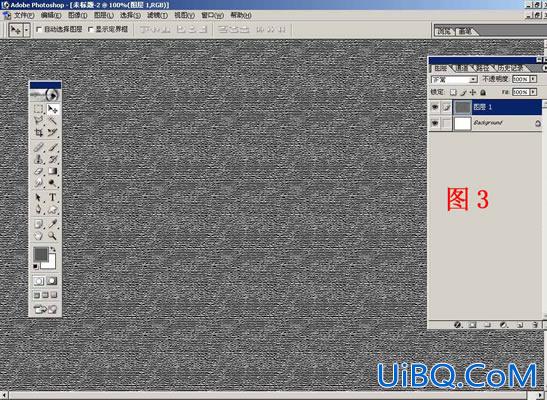The width and height of the screenshot is (547, 400).
Task: Click the switch foreground/background colors arrow
Action: [53, 249]
